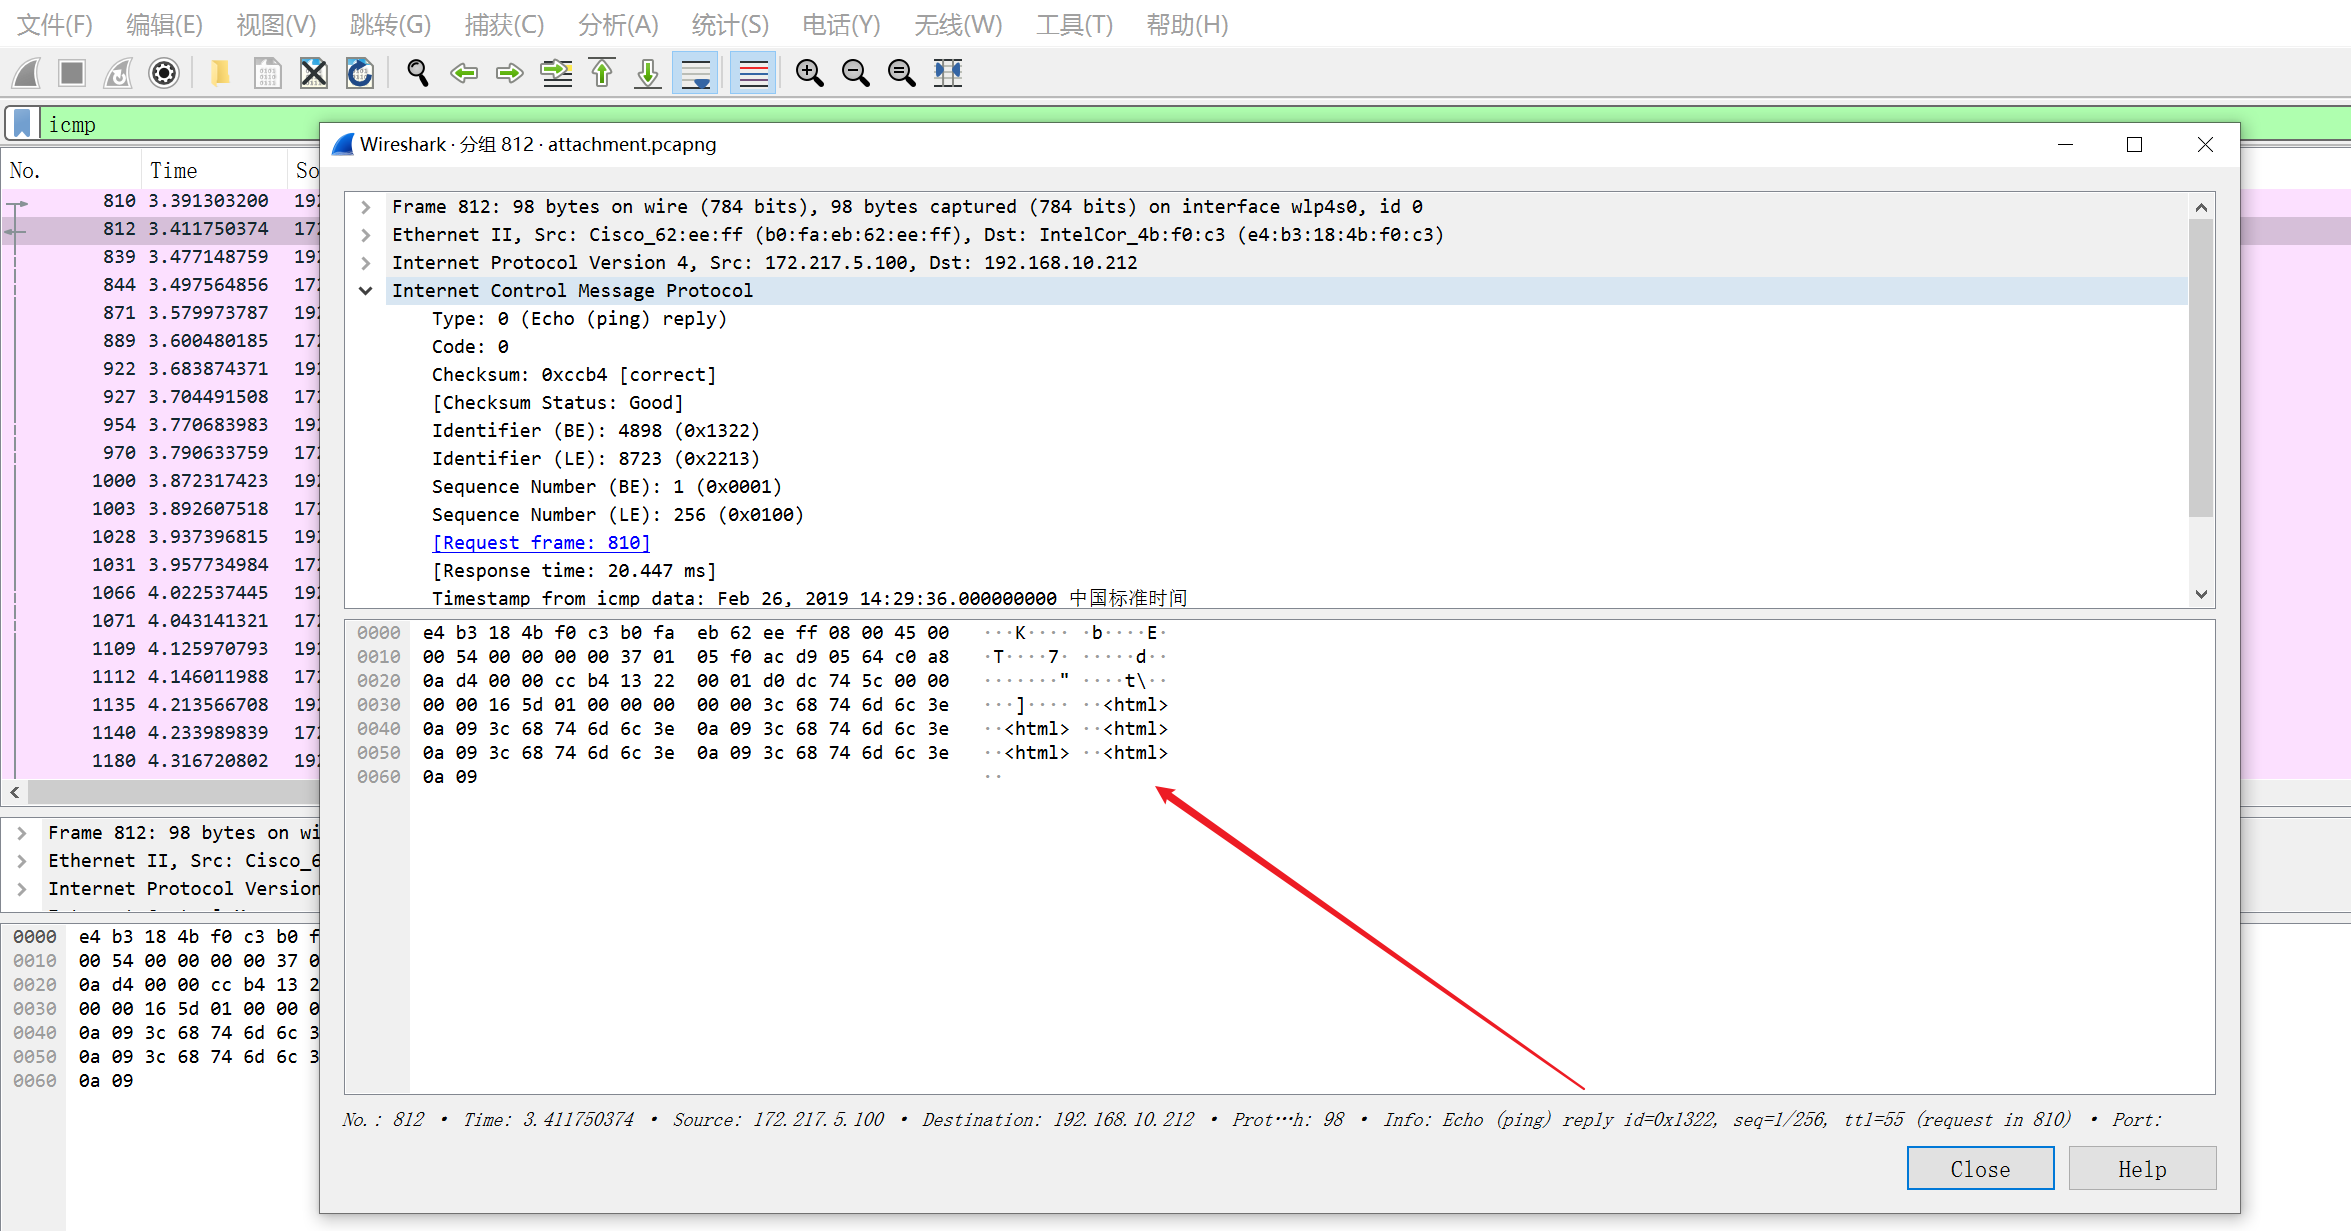Open the 统计(S) menu

(731, 24)
